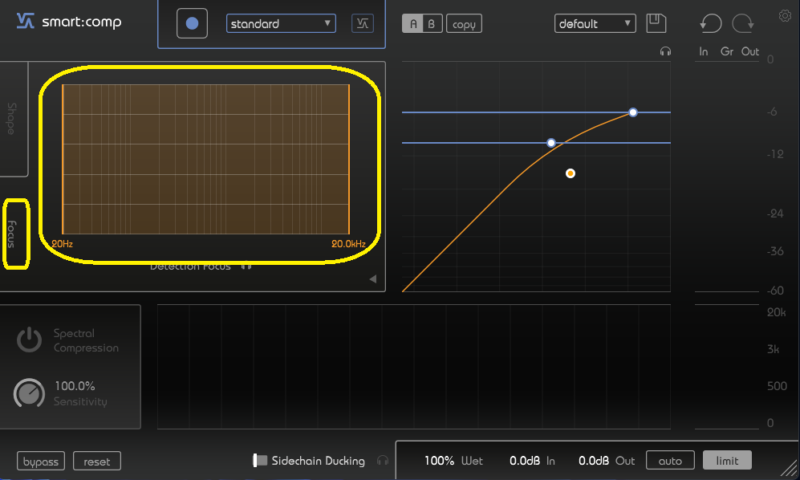Viewport: 800px width, 480px height.
Task: Switch to the Shape tab
Action: point(13,118)
